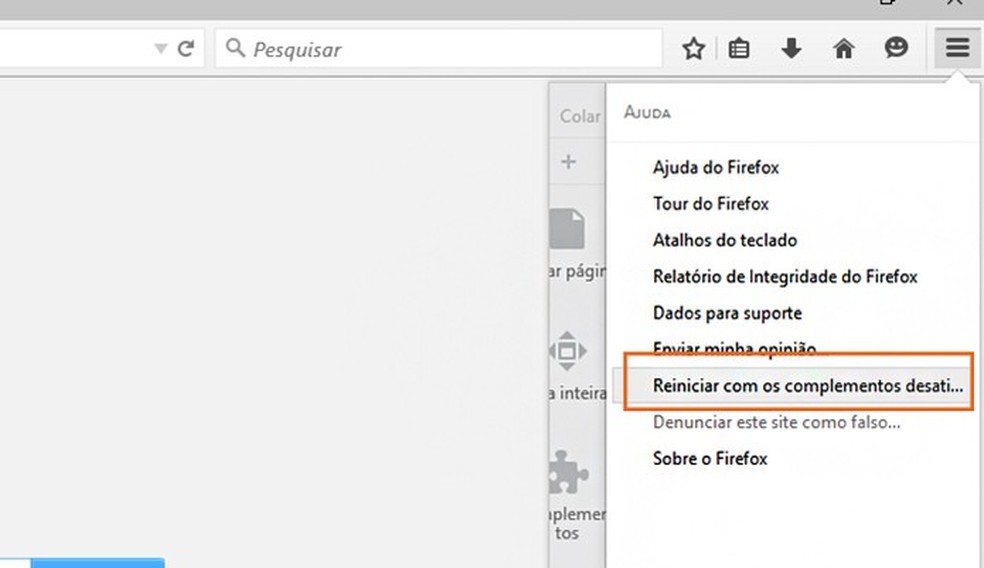Open the downloads arrow icon
984x568 pixels.
791,48
